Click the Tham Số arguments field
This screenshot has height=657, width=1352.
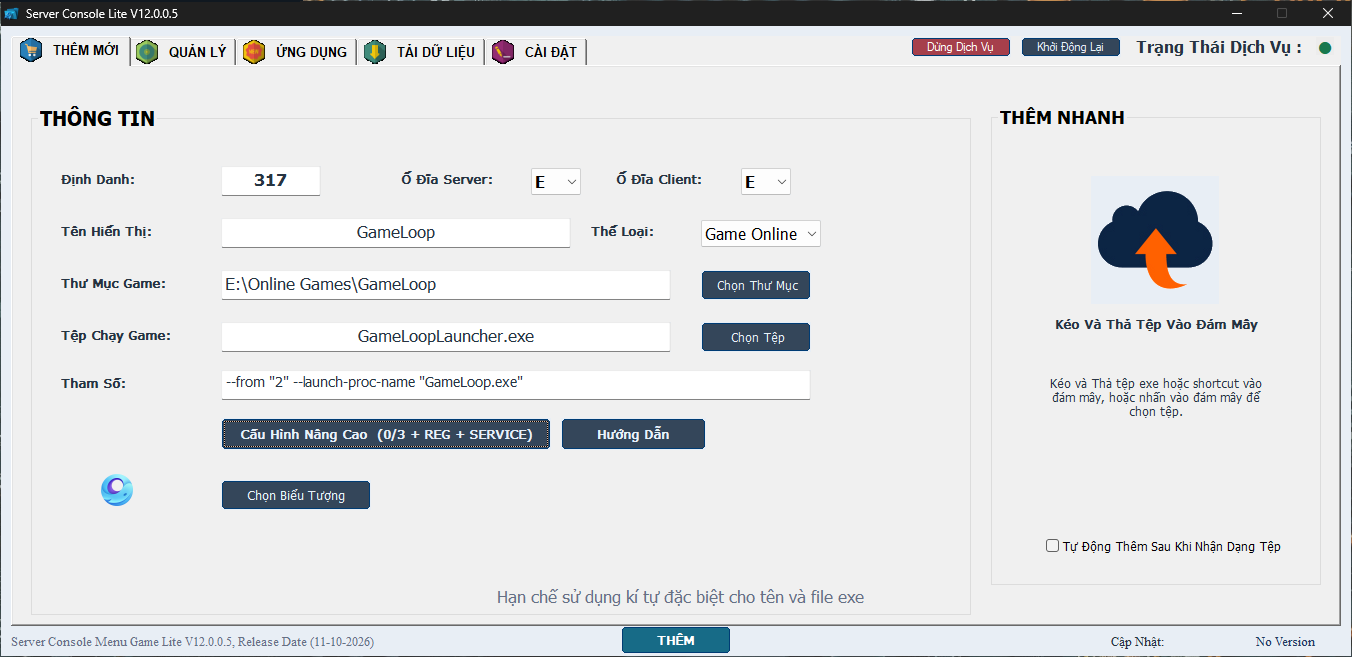pos(516,385)
